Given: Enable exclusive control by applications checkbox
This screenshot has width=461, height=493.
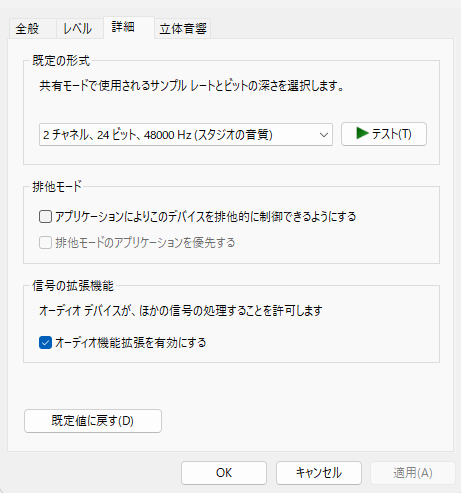Looking at the screenshot, I should 45,217.
